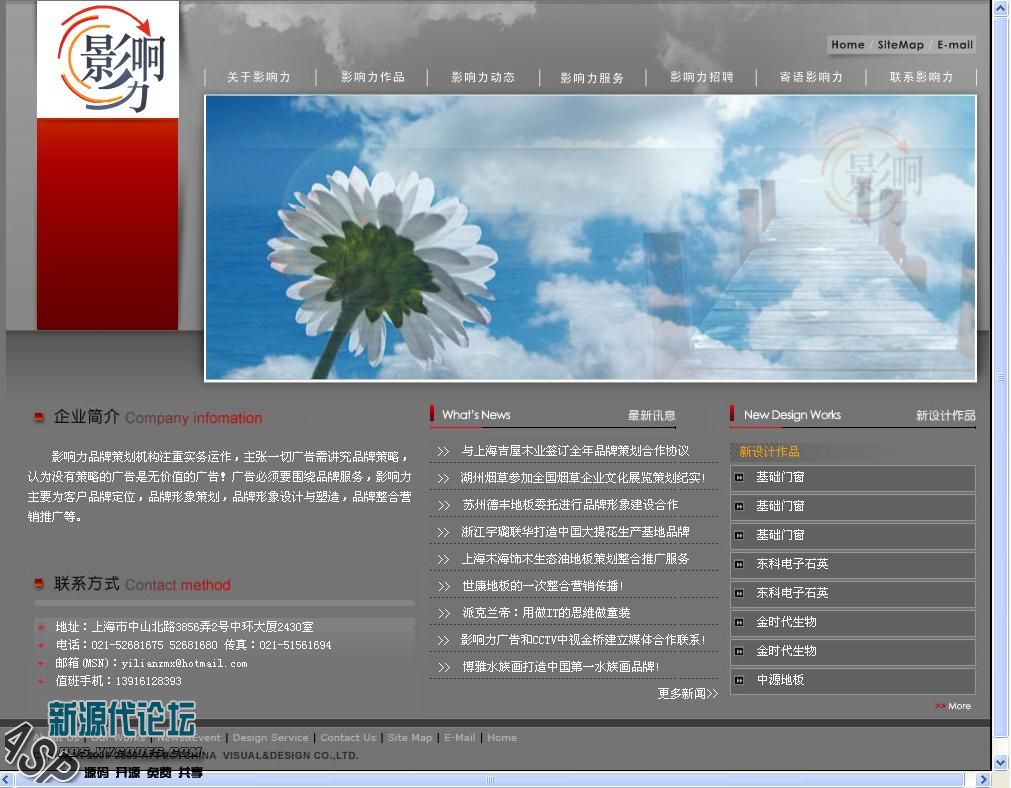Go to 联系影响力 navigation menu
The image size is (1011, 788).
[x=921, y=77]
